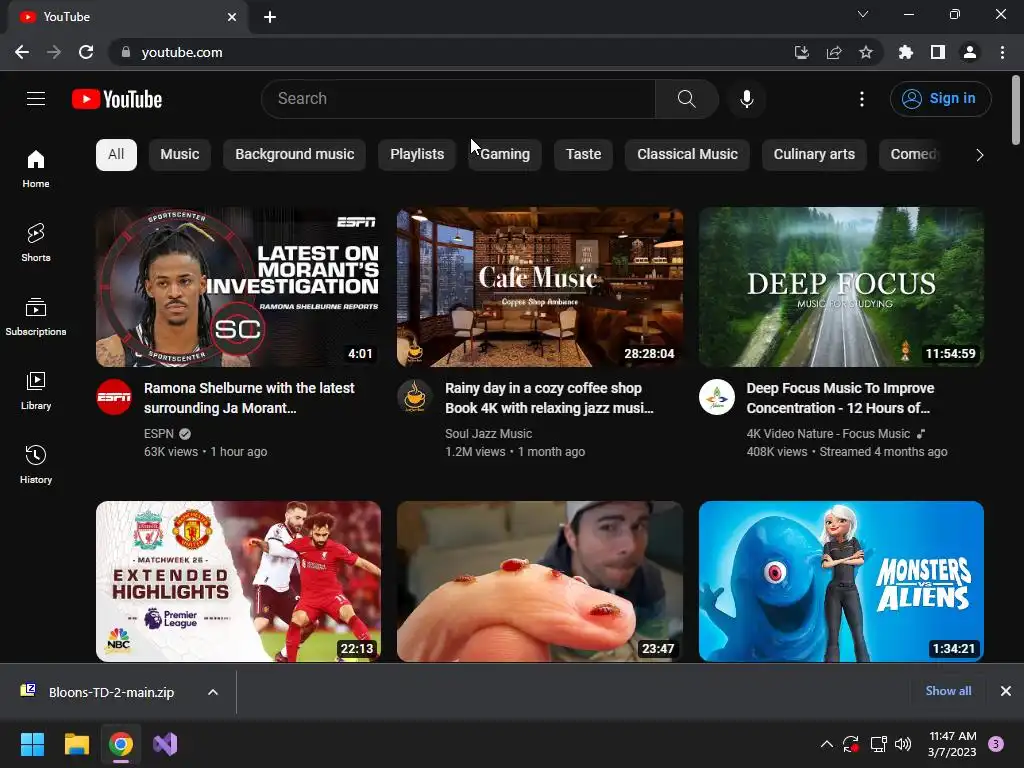Viewport: 1024px width, 768px height.
Task: Reload the page
Action: (86, 52)
